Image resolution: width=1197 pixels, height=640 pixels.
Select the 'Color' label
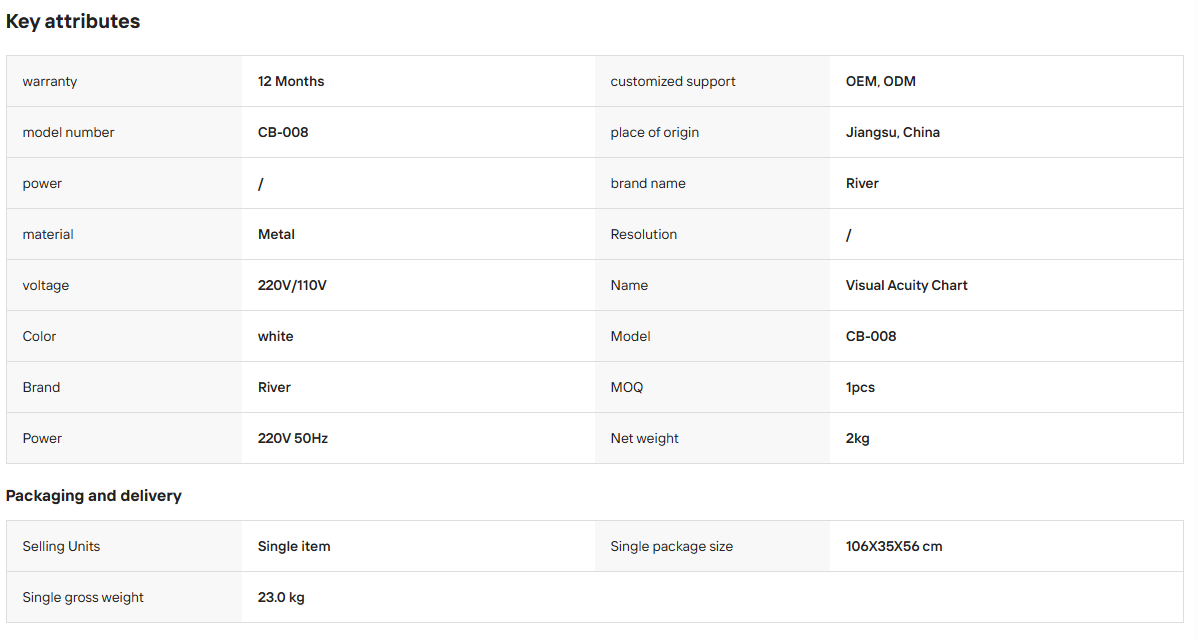pyautogui.click(x=40, y=337)
